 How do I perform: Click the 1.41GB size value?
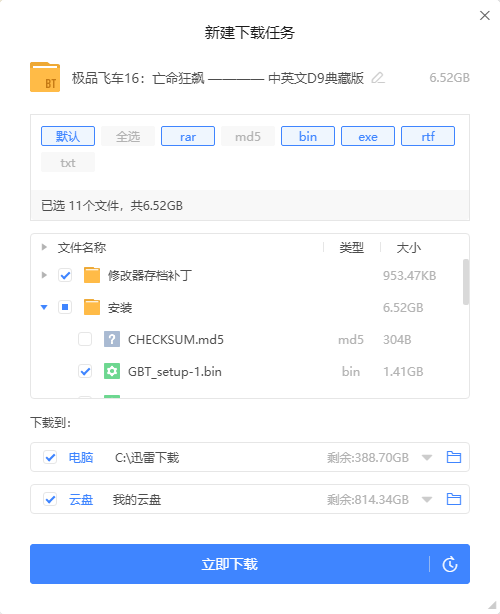(x=403, y=371)
